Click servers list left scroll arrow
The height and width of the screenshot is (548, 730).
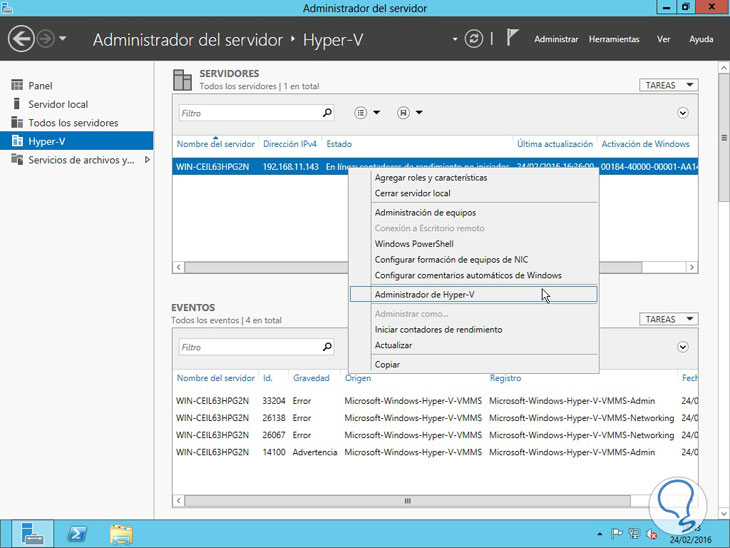tap(178, 267)
